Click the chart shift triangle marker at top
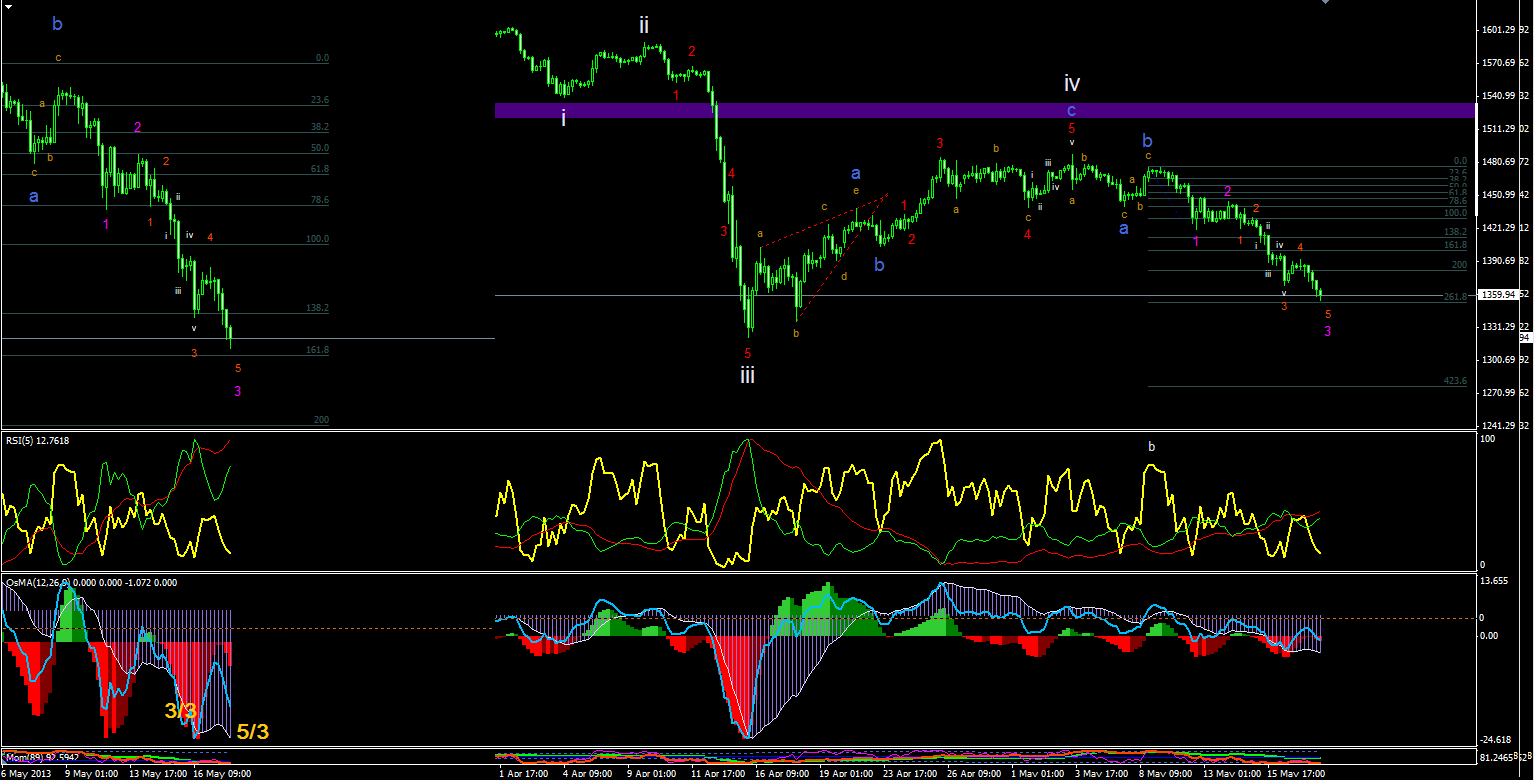The height and width of the screenshot is (780, 1534). pyautogui.click(x=1327, y=2)
